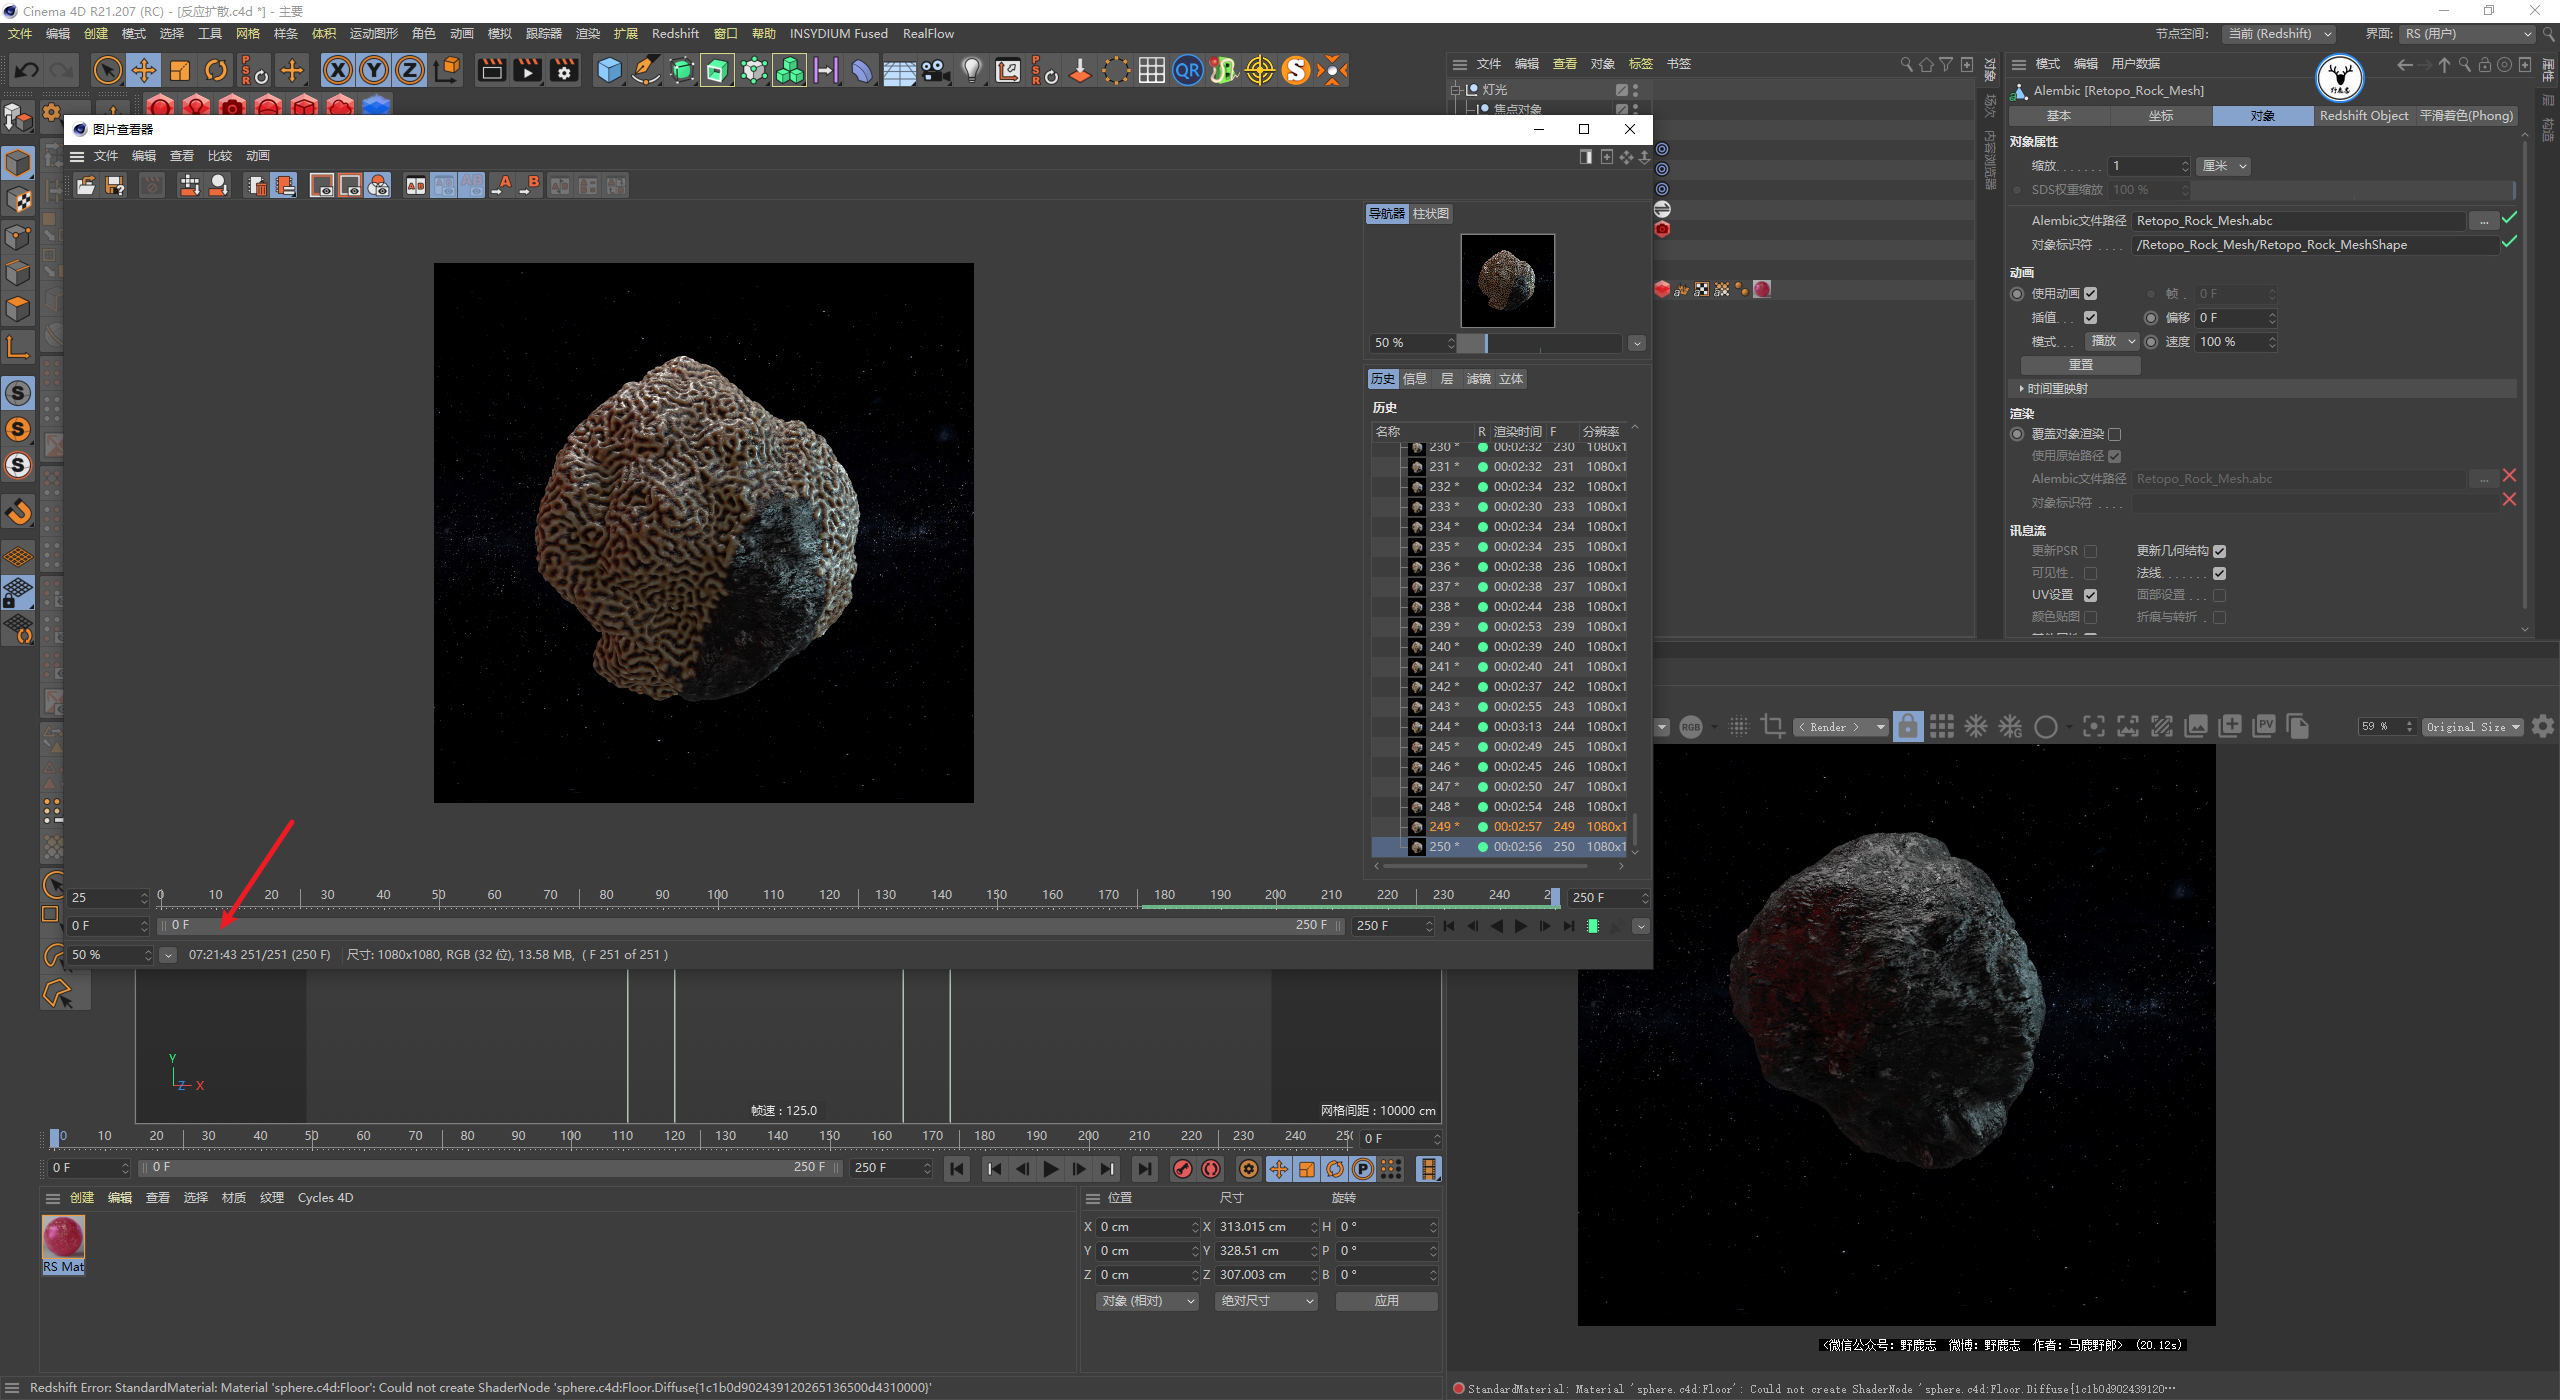Toggle the 更新几何结构 checkbox
This screenshot has height=1400, width=2560.
pyautogui.click(x=2220, y=551)
